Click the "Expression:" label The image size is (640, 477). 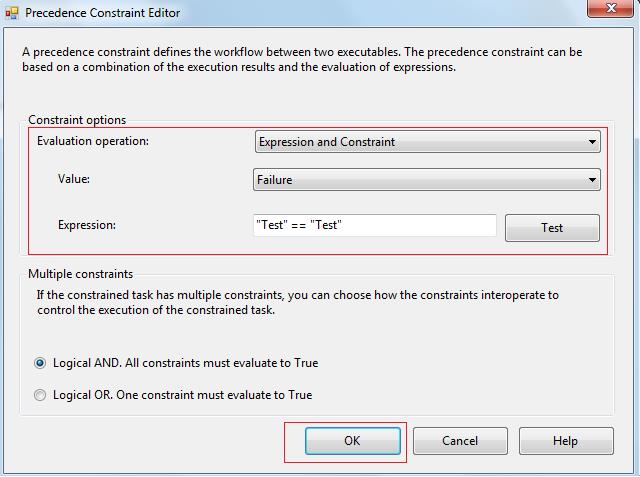[86, 225]
